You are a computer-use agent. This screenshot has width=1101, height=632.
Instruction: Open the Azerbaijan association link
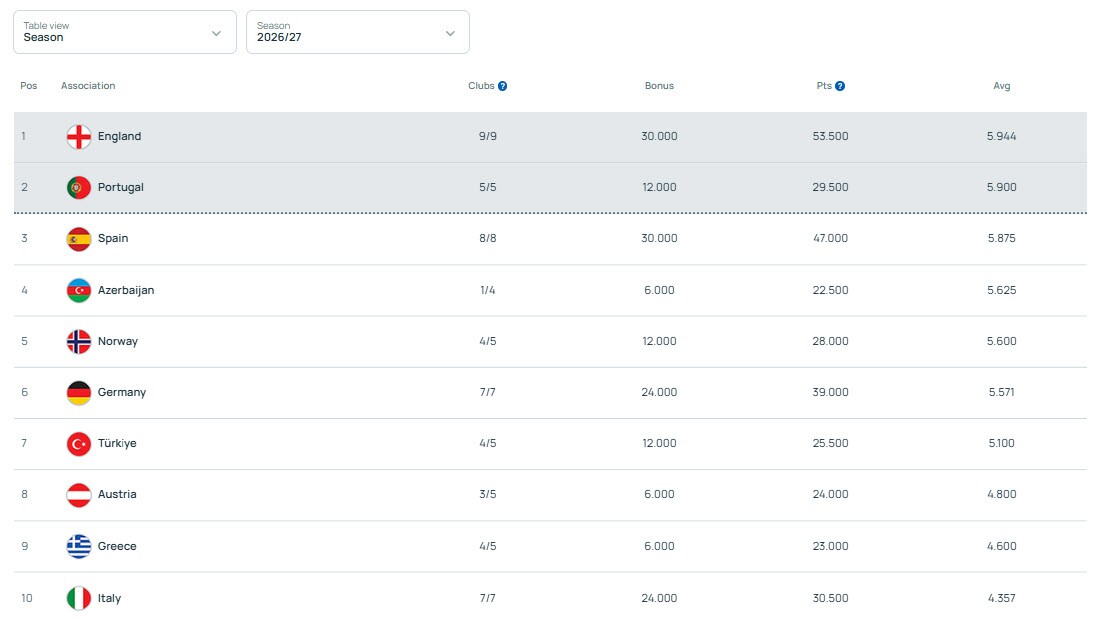(x=126, y=290)
